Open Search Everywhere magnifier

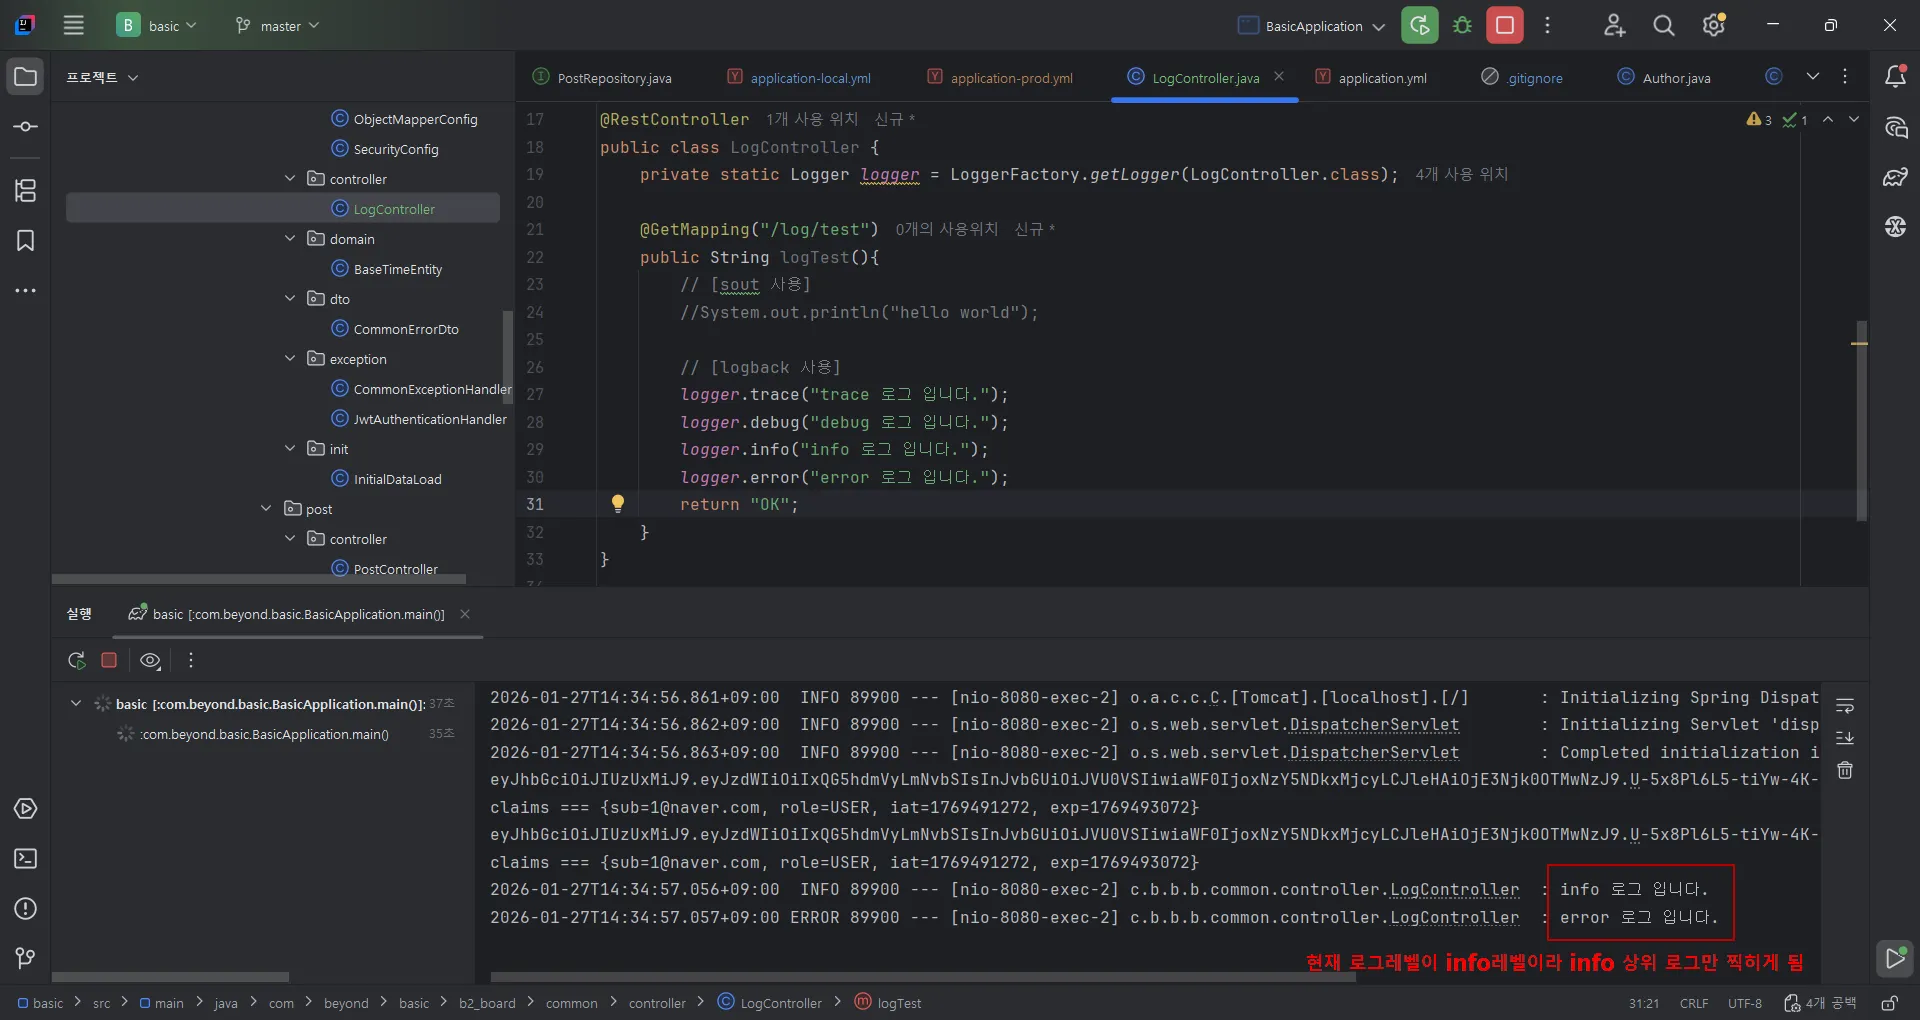[1664, 25]
